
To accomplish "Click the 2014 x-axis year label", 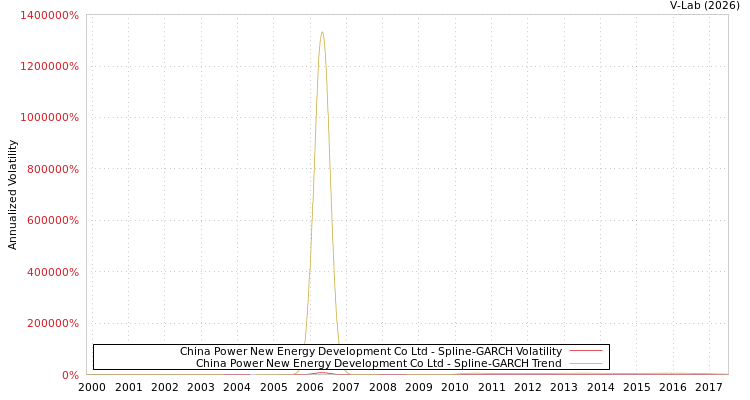I will click(601, 387).
